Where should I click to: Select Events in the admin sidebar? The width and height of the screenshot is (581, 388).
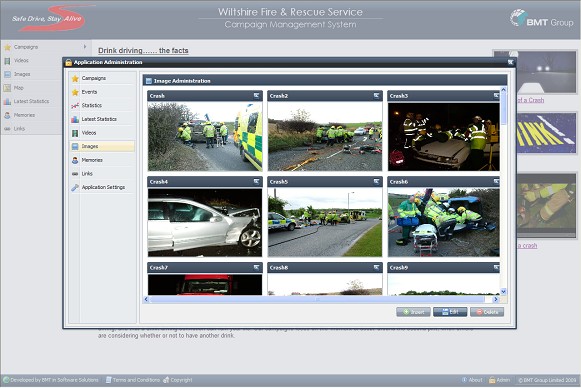(102, 92)
